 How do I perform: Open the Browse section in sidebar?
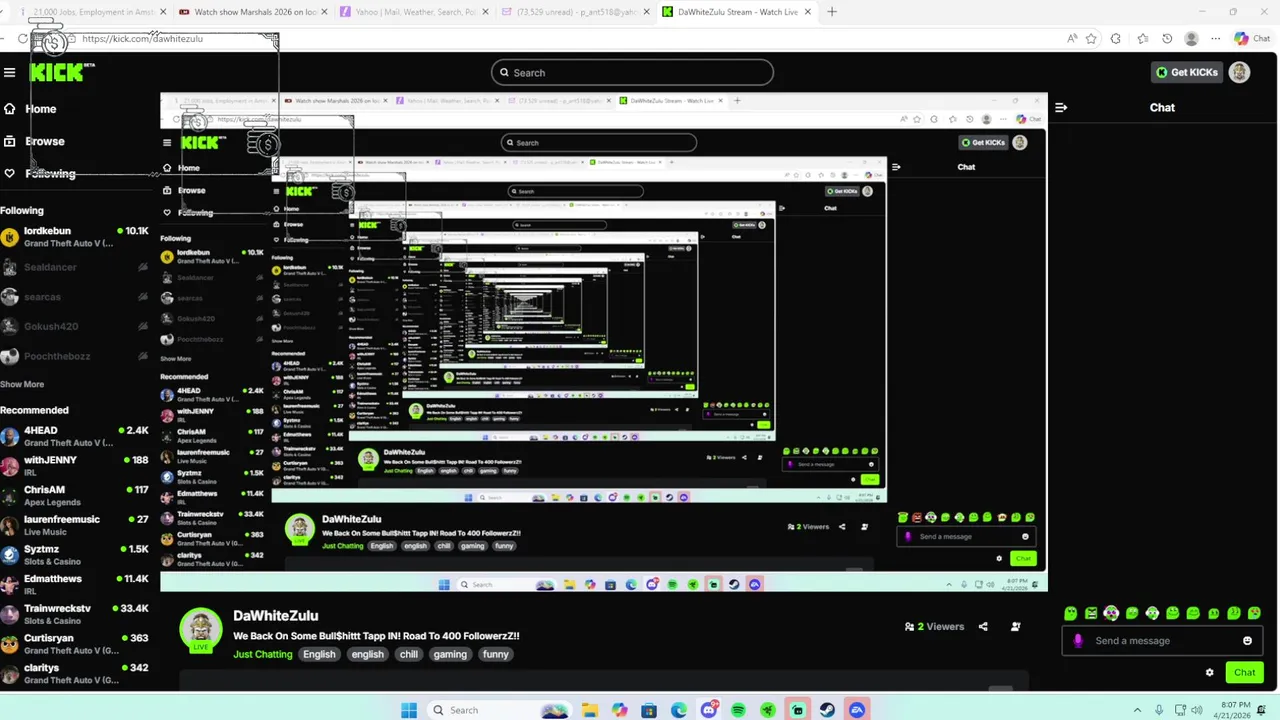click(44, 141)
